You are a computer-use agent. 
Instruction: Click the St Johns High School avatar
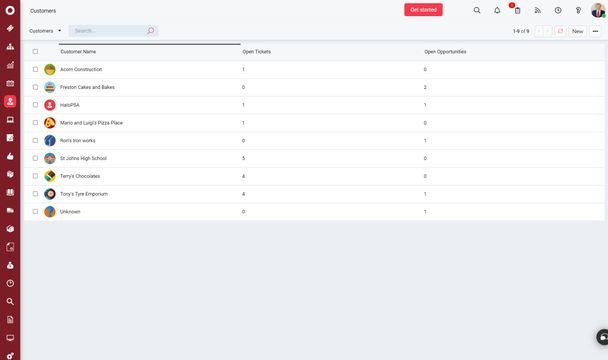tap(50, 158)
